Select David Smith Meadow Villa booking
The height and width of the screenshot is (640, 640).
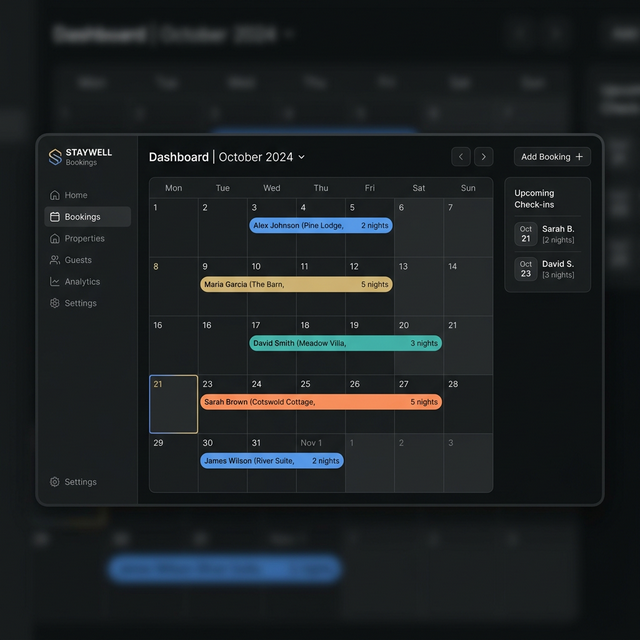point(345,343)
